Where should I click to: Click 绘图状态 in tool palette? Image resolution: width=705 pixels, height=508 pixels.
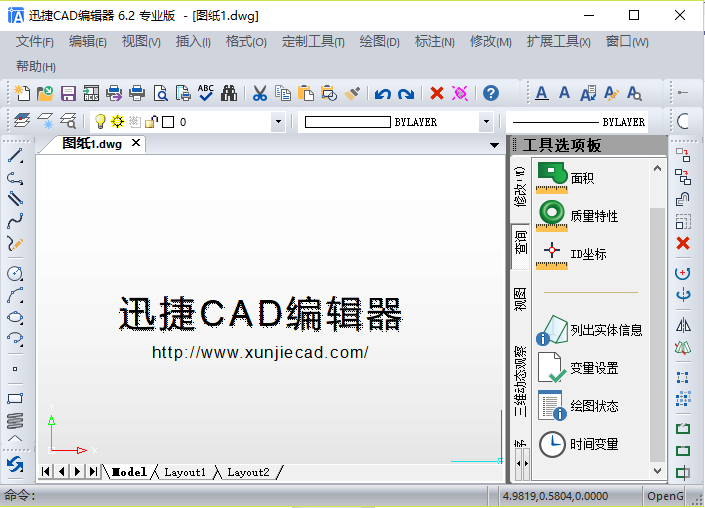tap(577, 406)
